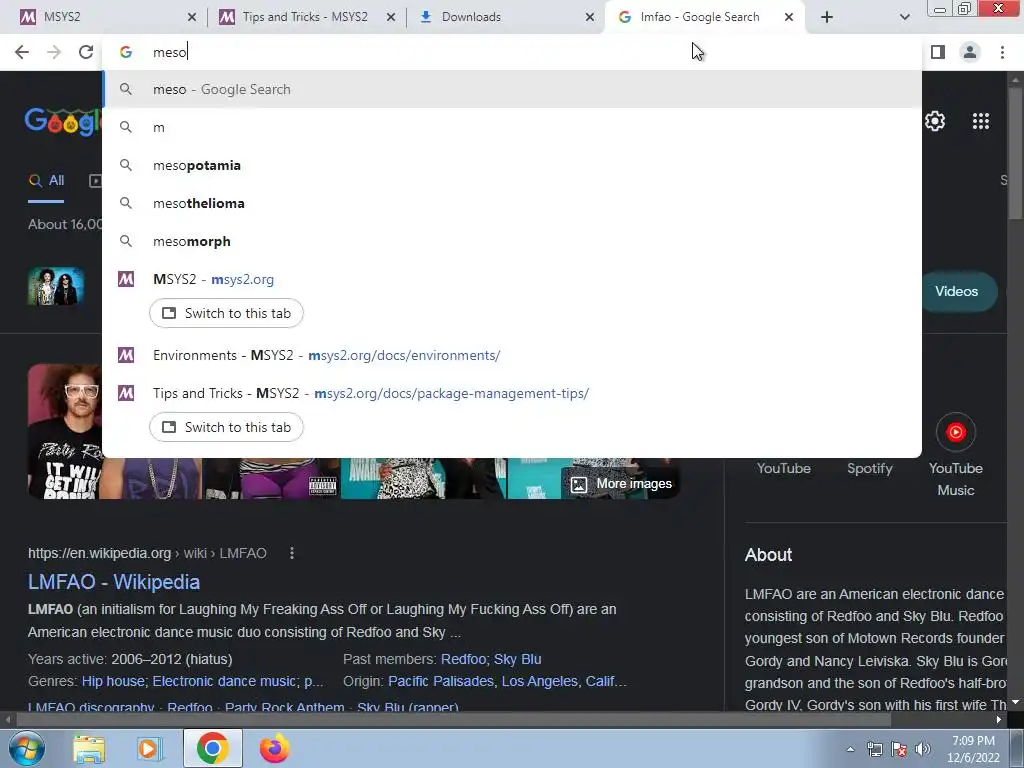Open Chrome's three-dot menu
The image size is (1024, 768).
pyautogui.click(x=1002, y=52)
